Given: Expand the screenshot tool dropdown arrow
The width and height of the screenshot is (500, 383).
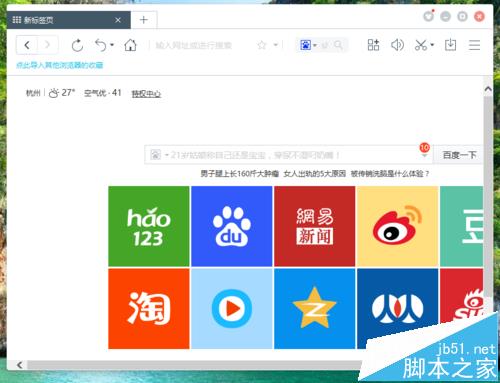Looking at the screenshot, I should [x=432, y=45].
